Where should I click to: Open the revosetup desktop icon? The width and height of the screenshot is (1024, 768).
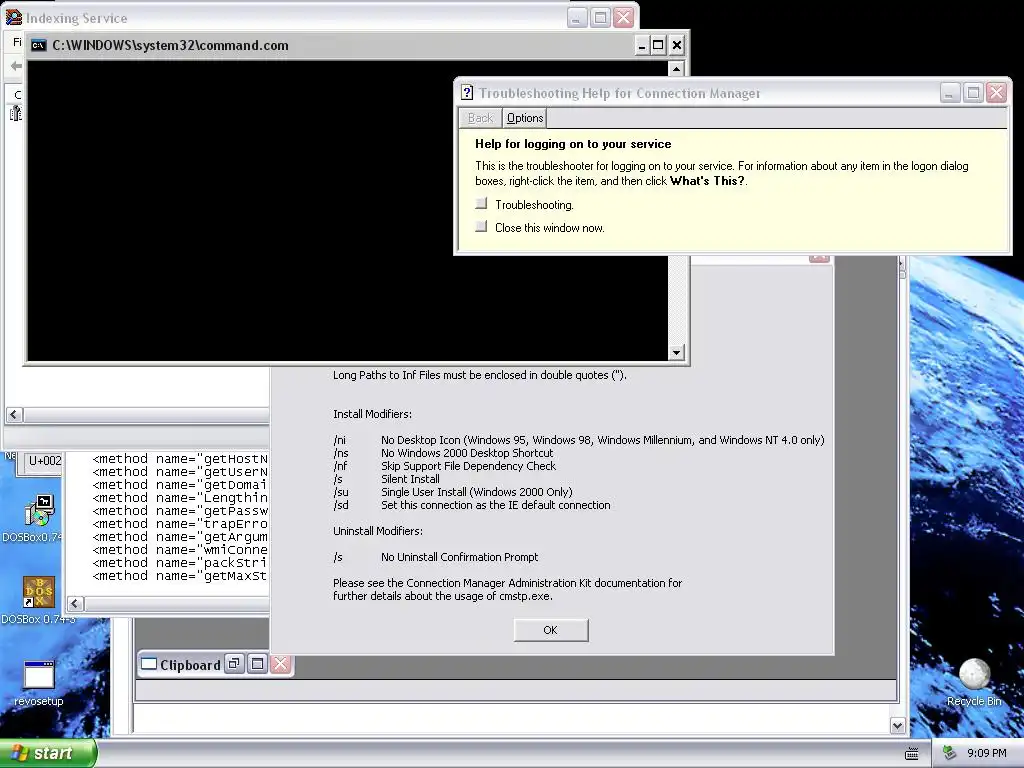pos(39,675)
